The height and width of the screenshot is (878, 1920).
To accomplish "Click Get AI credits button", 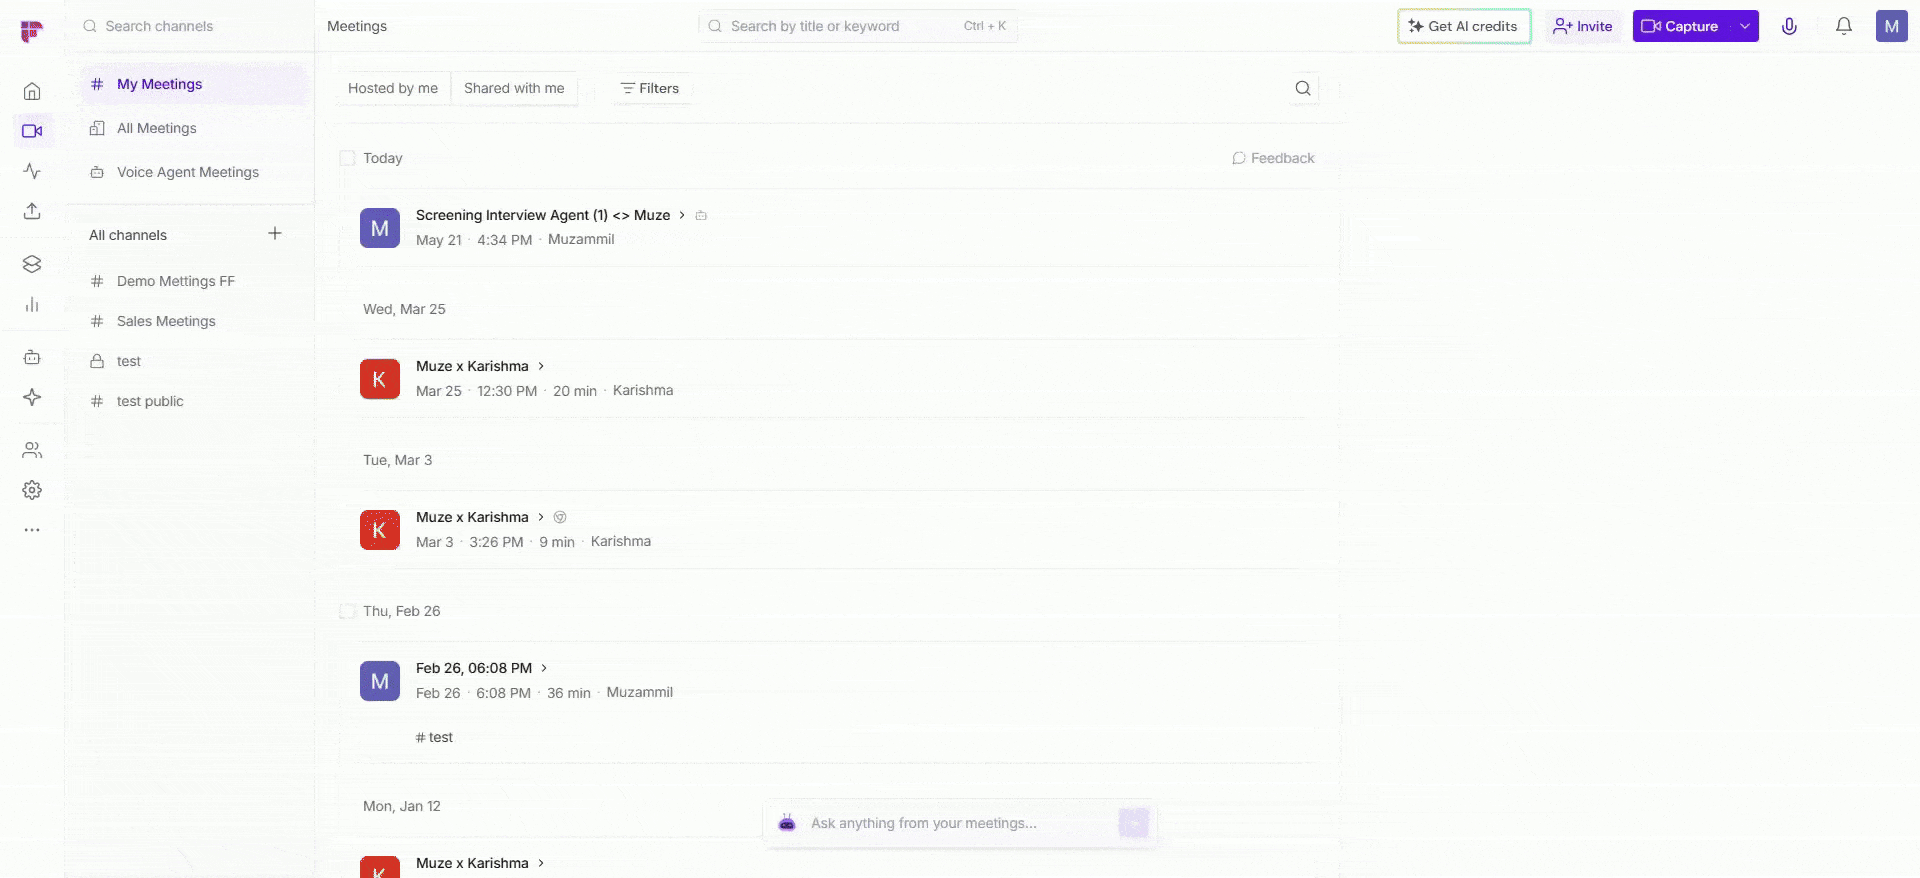I will [x=1464, y=26].
